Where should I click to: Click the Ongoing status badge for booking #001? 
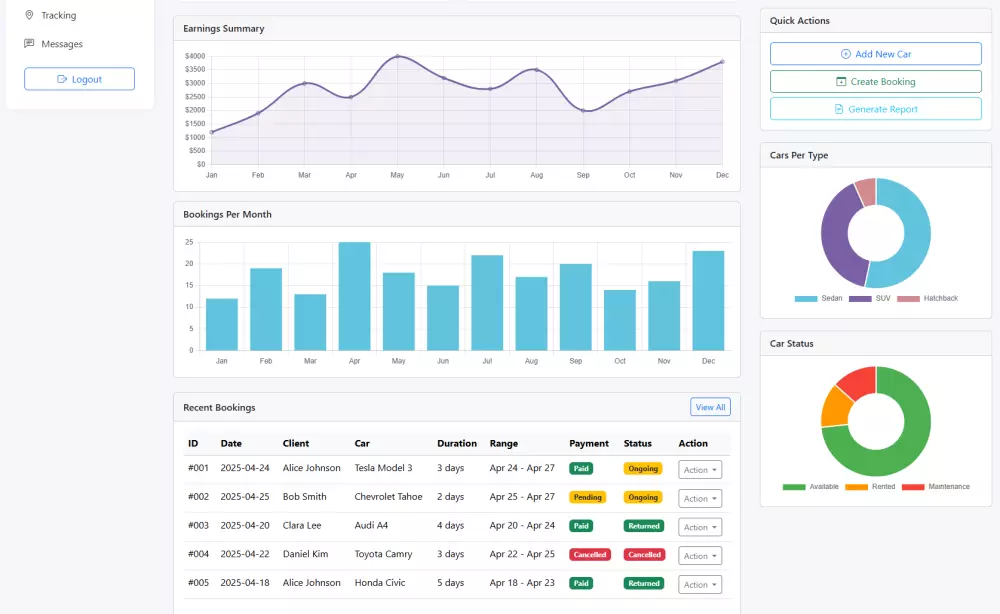click(x=643, y=469)
